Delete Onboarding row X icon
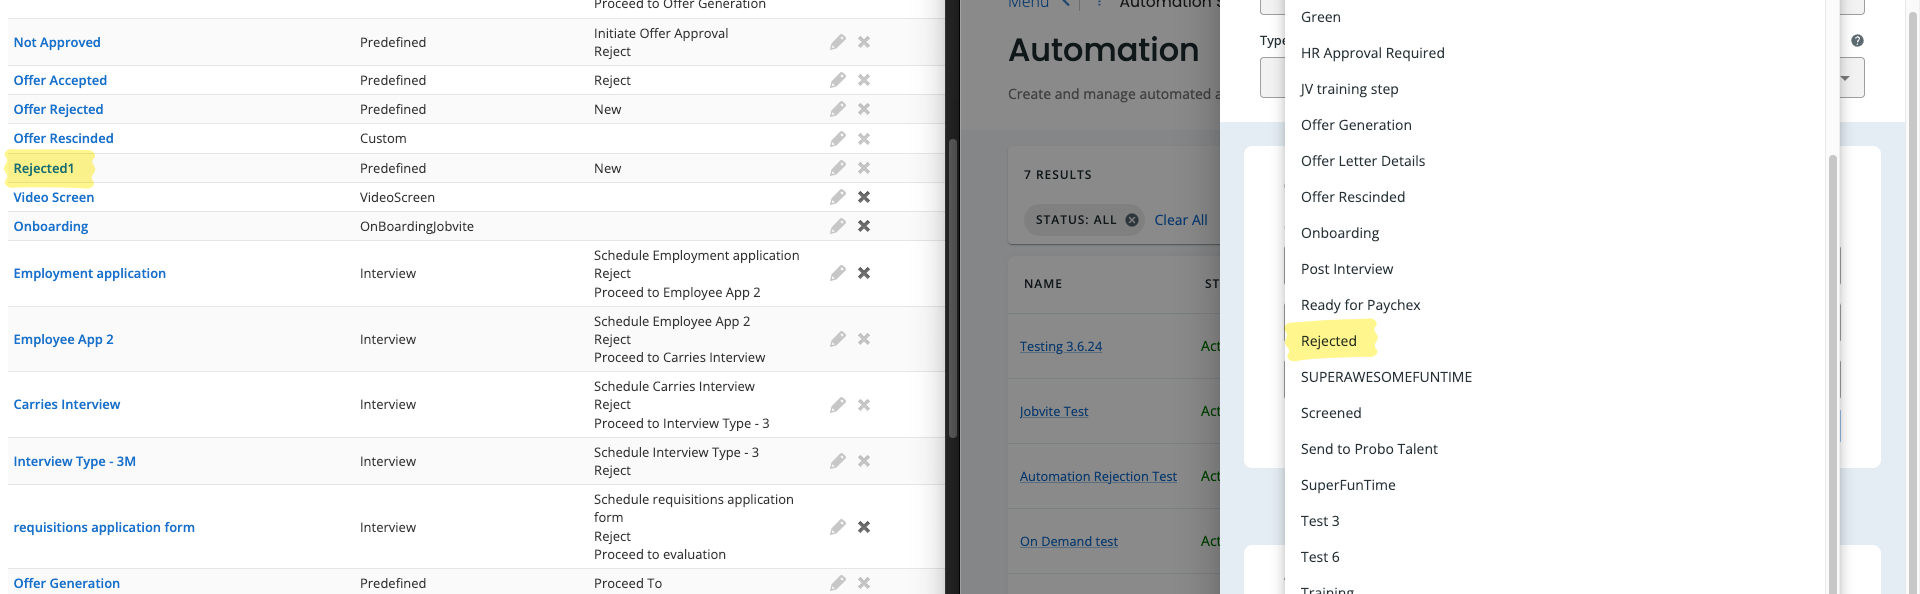 864,226
